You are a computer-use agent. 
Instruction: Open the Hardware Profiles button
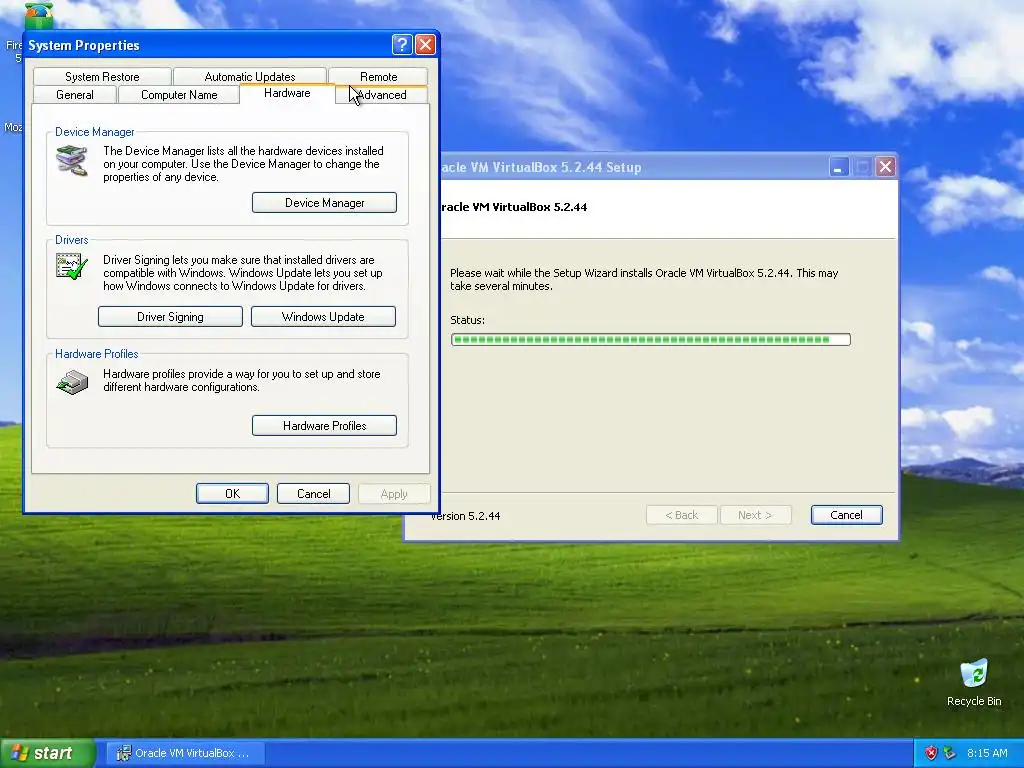[x=324, y=426]
